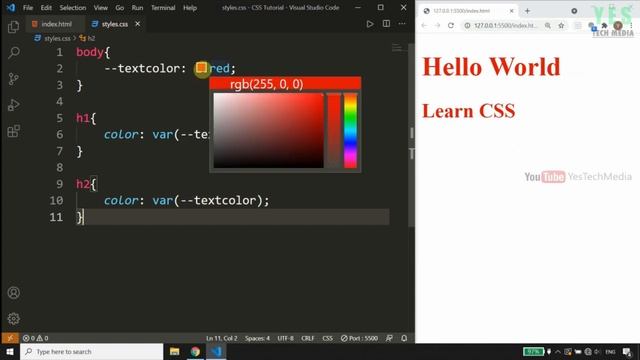Click the zoom magnifier in address bar
640x360 pixels.
pos(548,25)
